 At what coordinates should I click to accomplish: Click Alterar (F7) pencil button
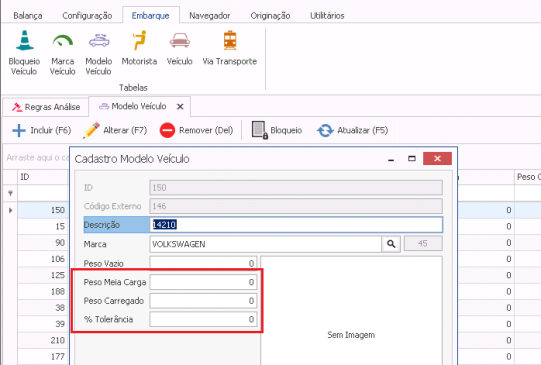click(115, 130)
